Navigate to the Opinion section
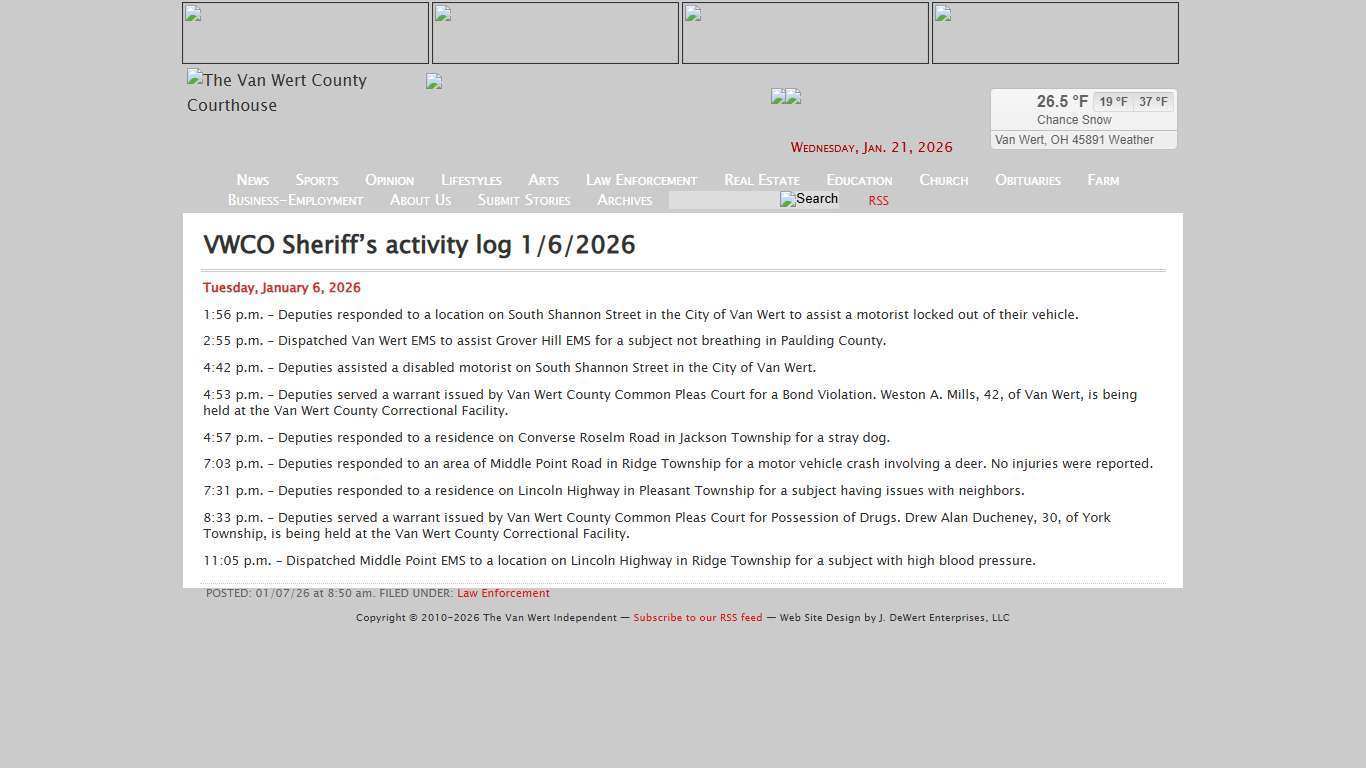This screenshot has width=1366, height=768. coord(389,180)
